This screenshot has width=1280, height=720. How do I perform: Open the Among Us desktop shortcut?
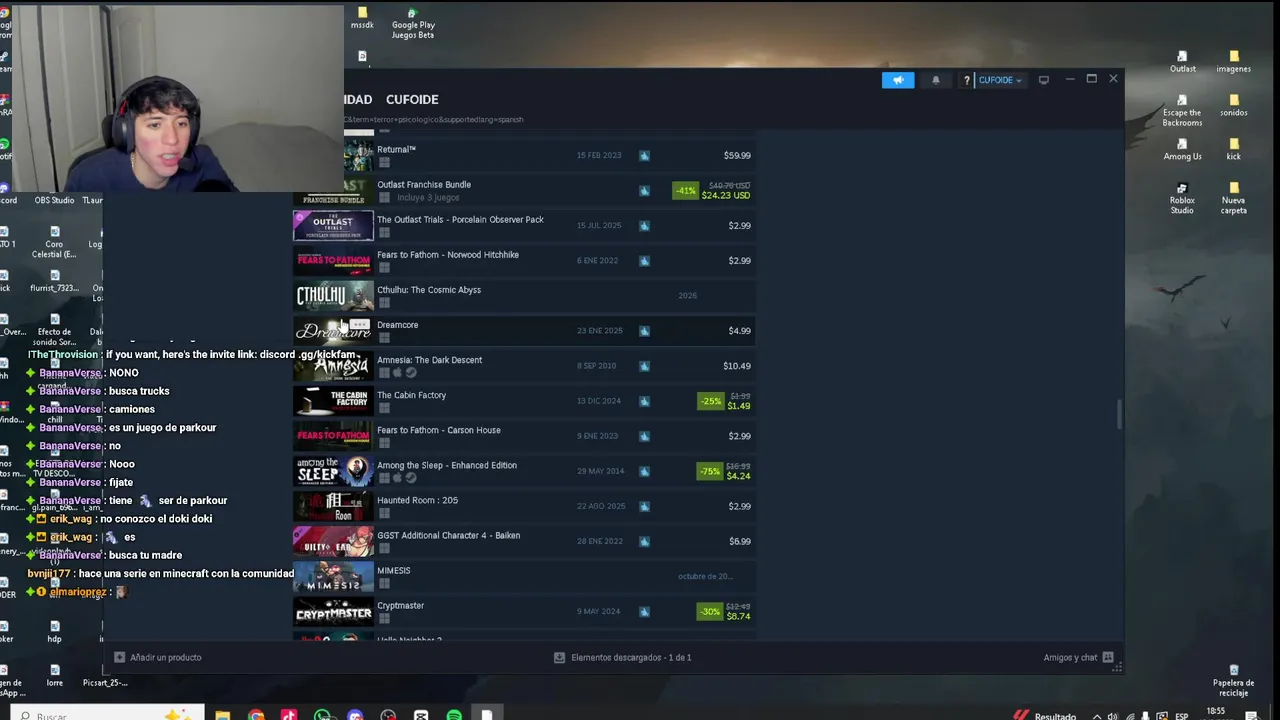click(x=1182, y=149)
